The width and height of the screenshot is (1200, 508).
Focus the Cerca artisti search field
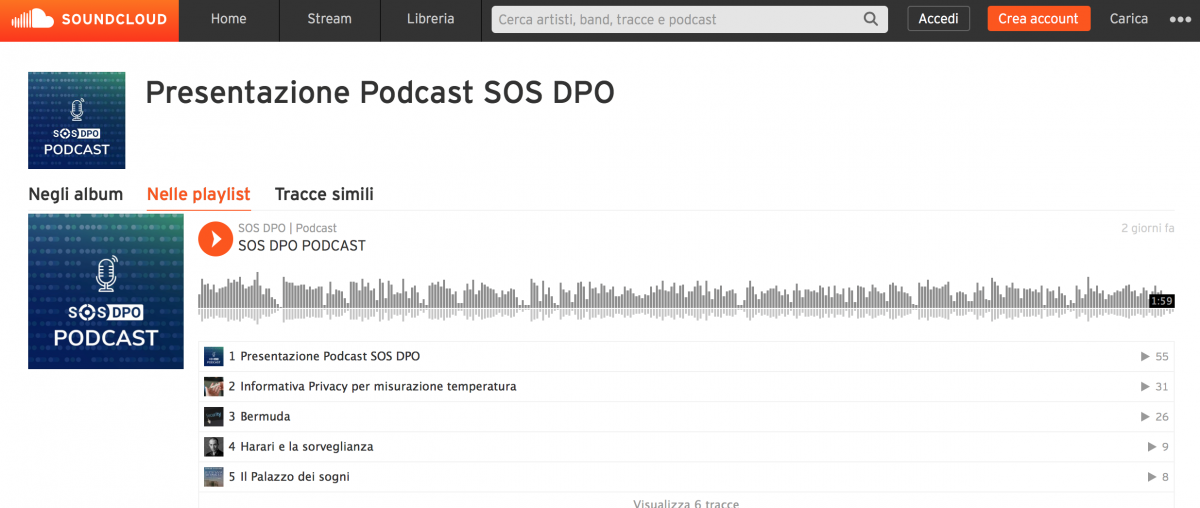tap(675, 19)
